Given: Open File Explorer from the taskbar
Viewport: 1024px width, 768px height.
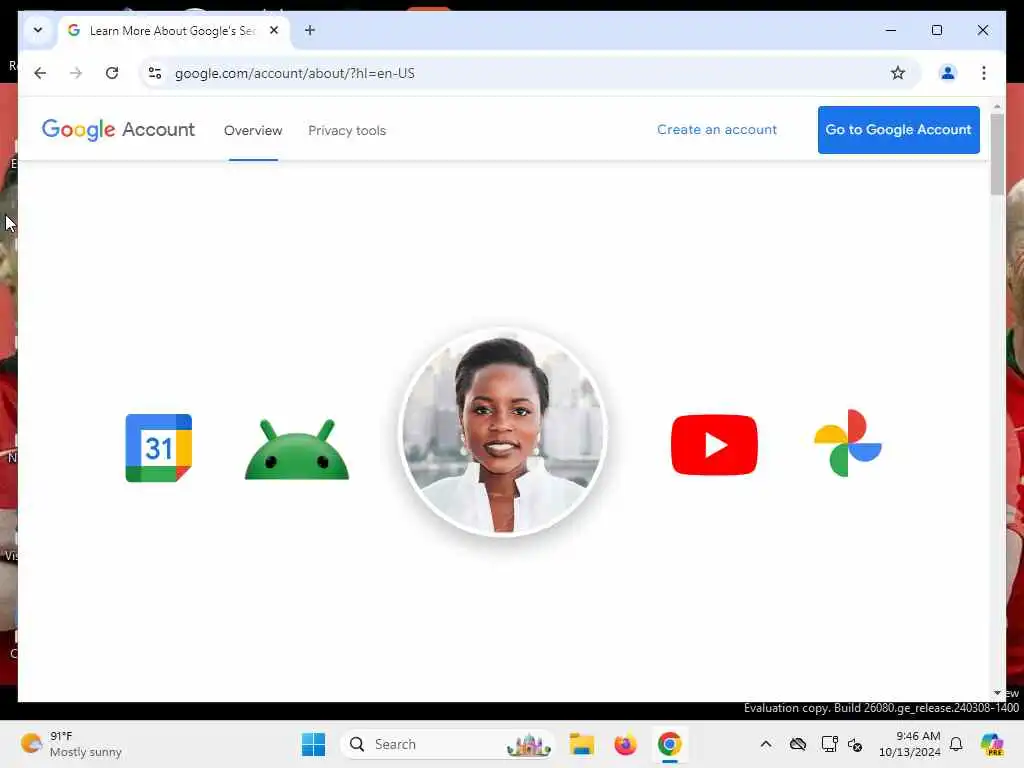Looking at the screenshot, I should (581, 744).
